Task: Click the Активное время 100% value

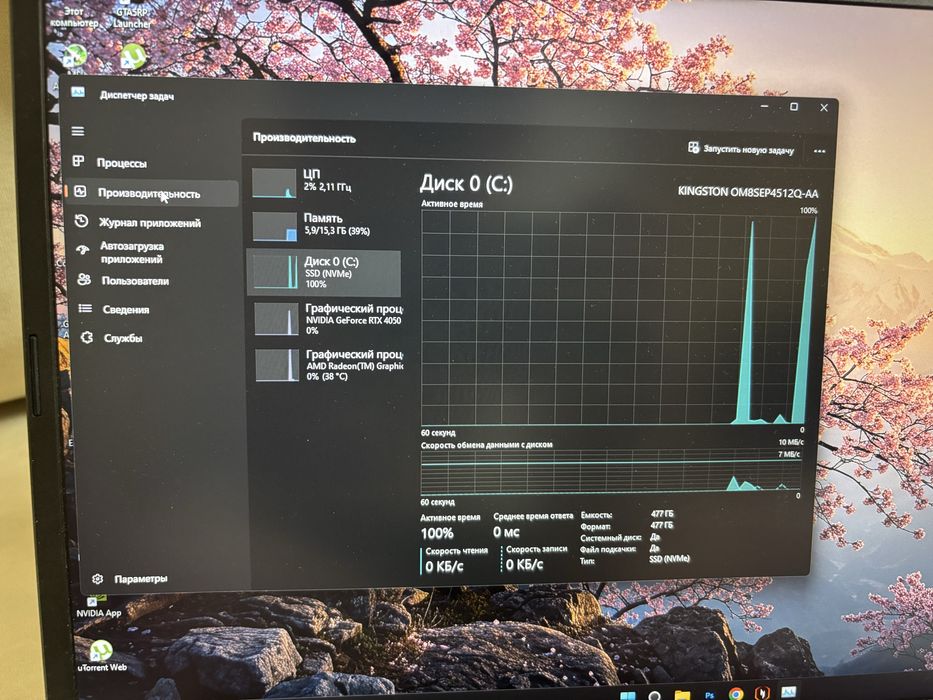Action: point(437,533)
